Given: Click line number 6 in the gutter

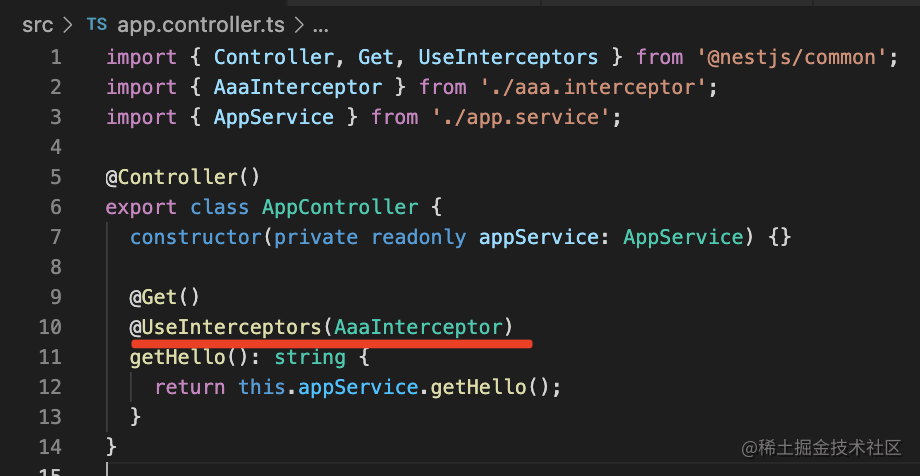Looking at the screenshot, I should tap(55, 207).
